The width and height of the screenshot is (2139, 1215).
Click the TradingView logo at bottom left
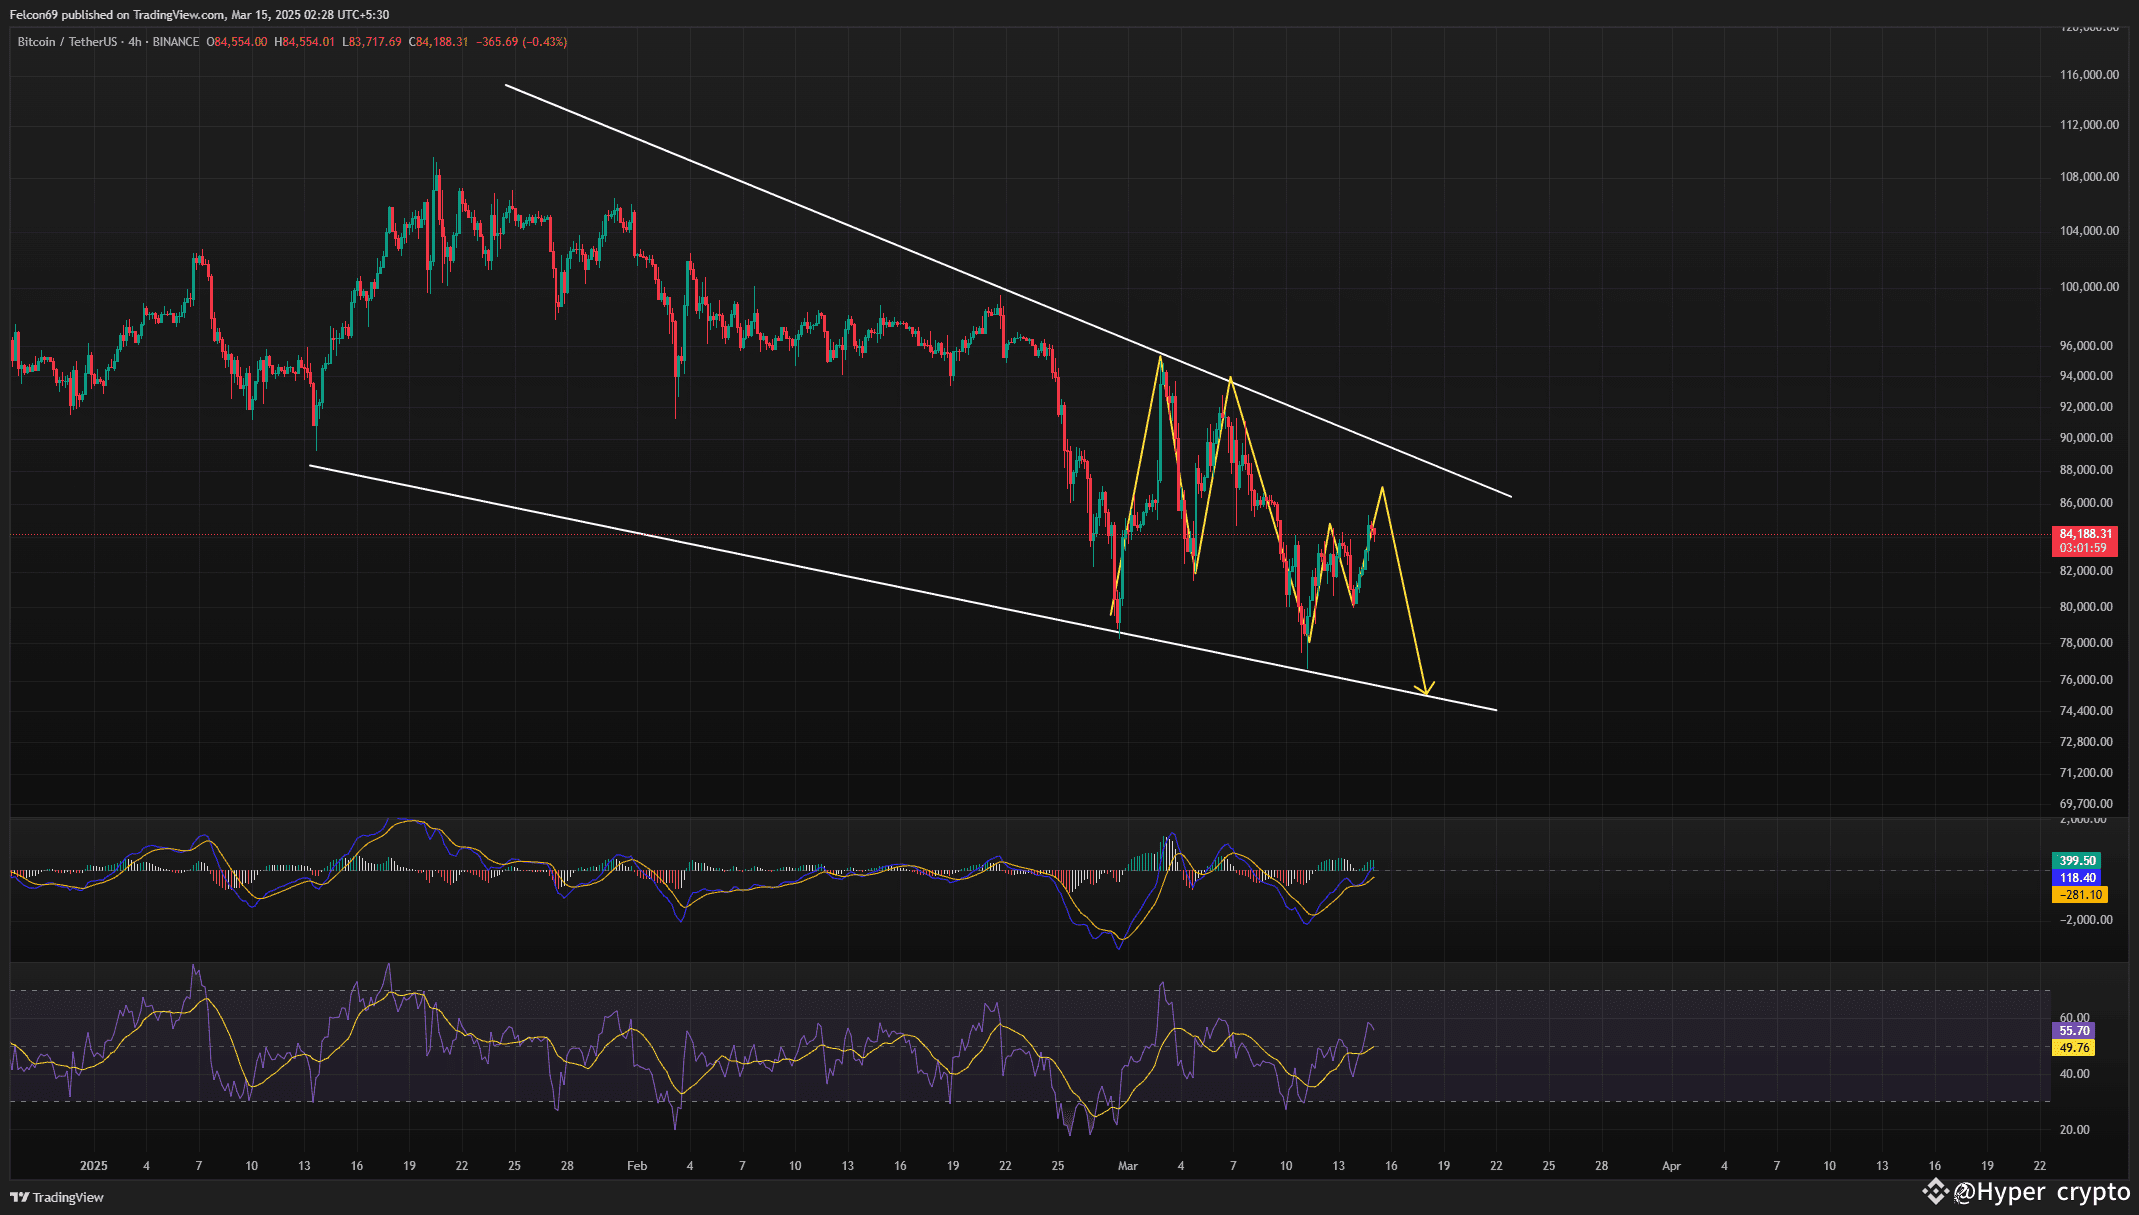57,1197
